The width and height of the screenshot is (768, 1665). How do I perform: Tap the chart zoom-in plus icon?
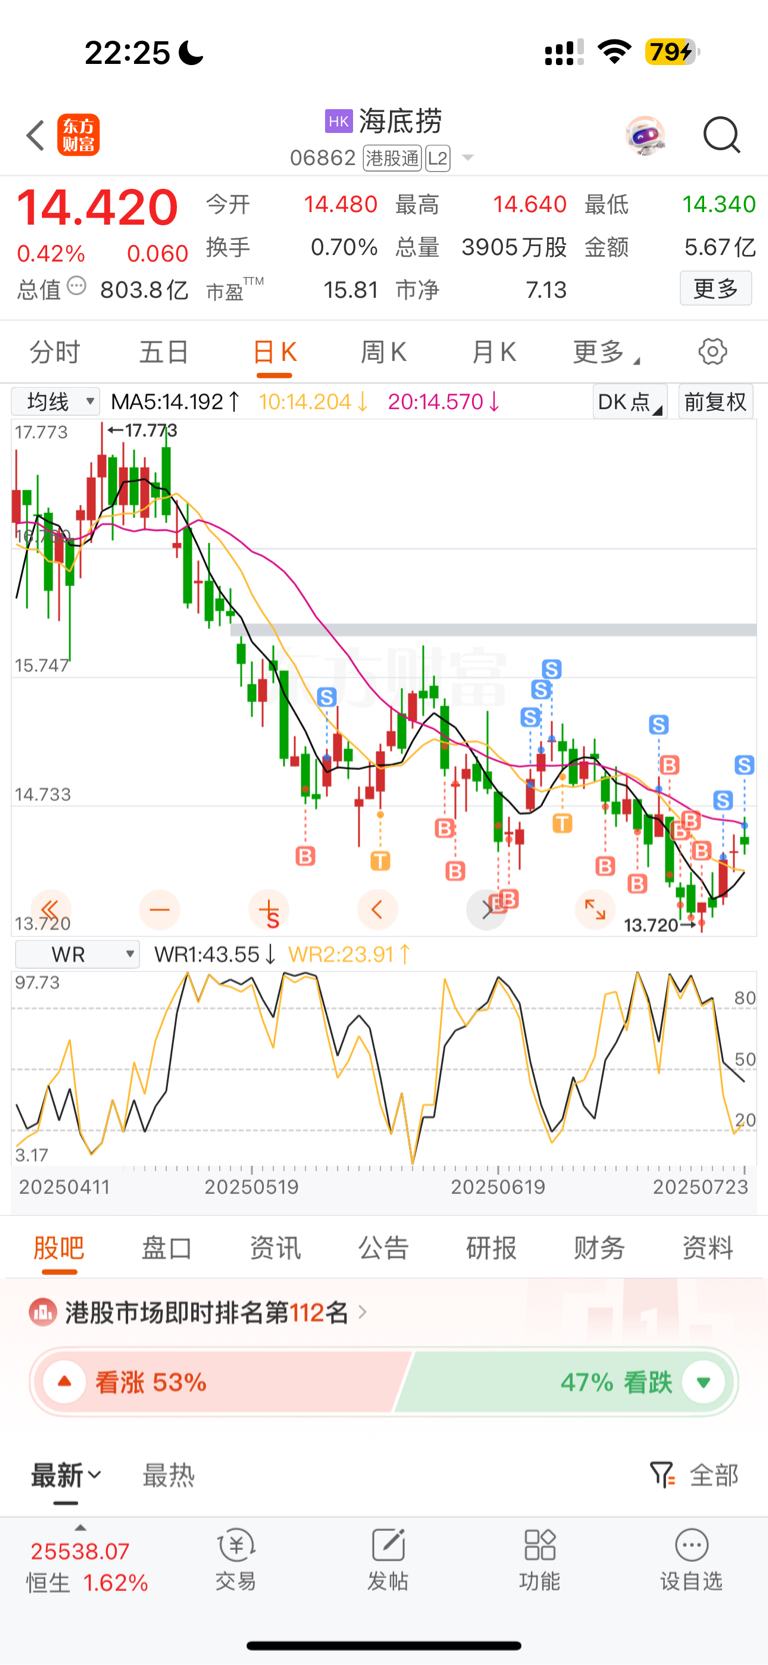pos(268,910)
